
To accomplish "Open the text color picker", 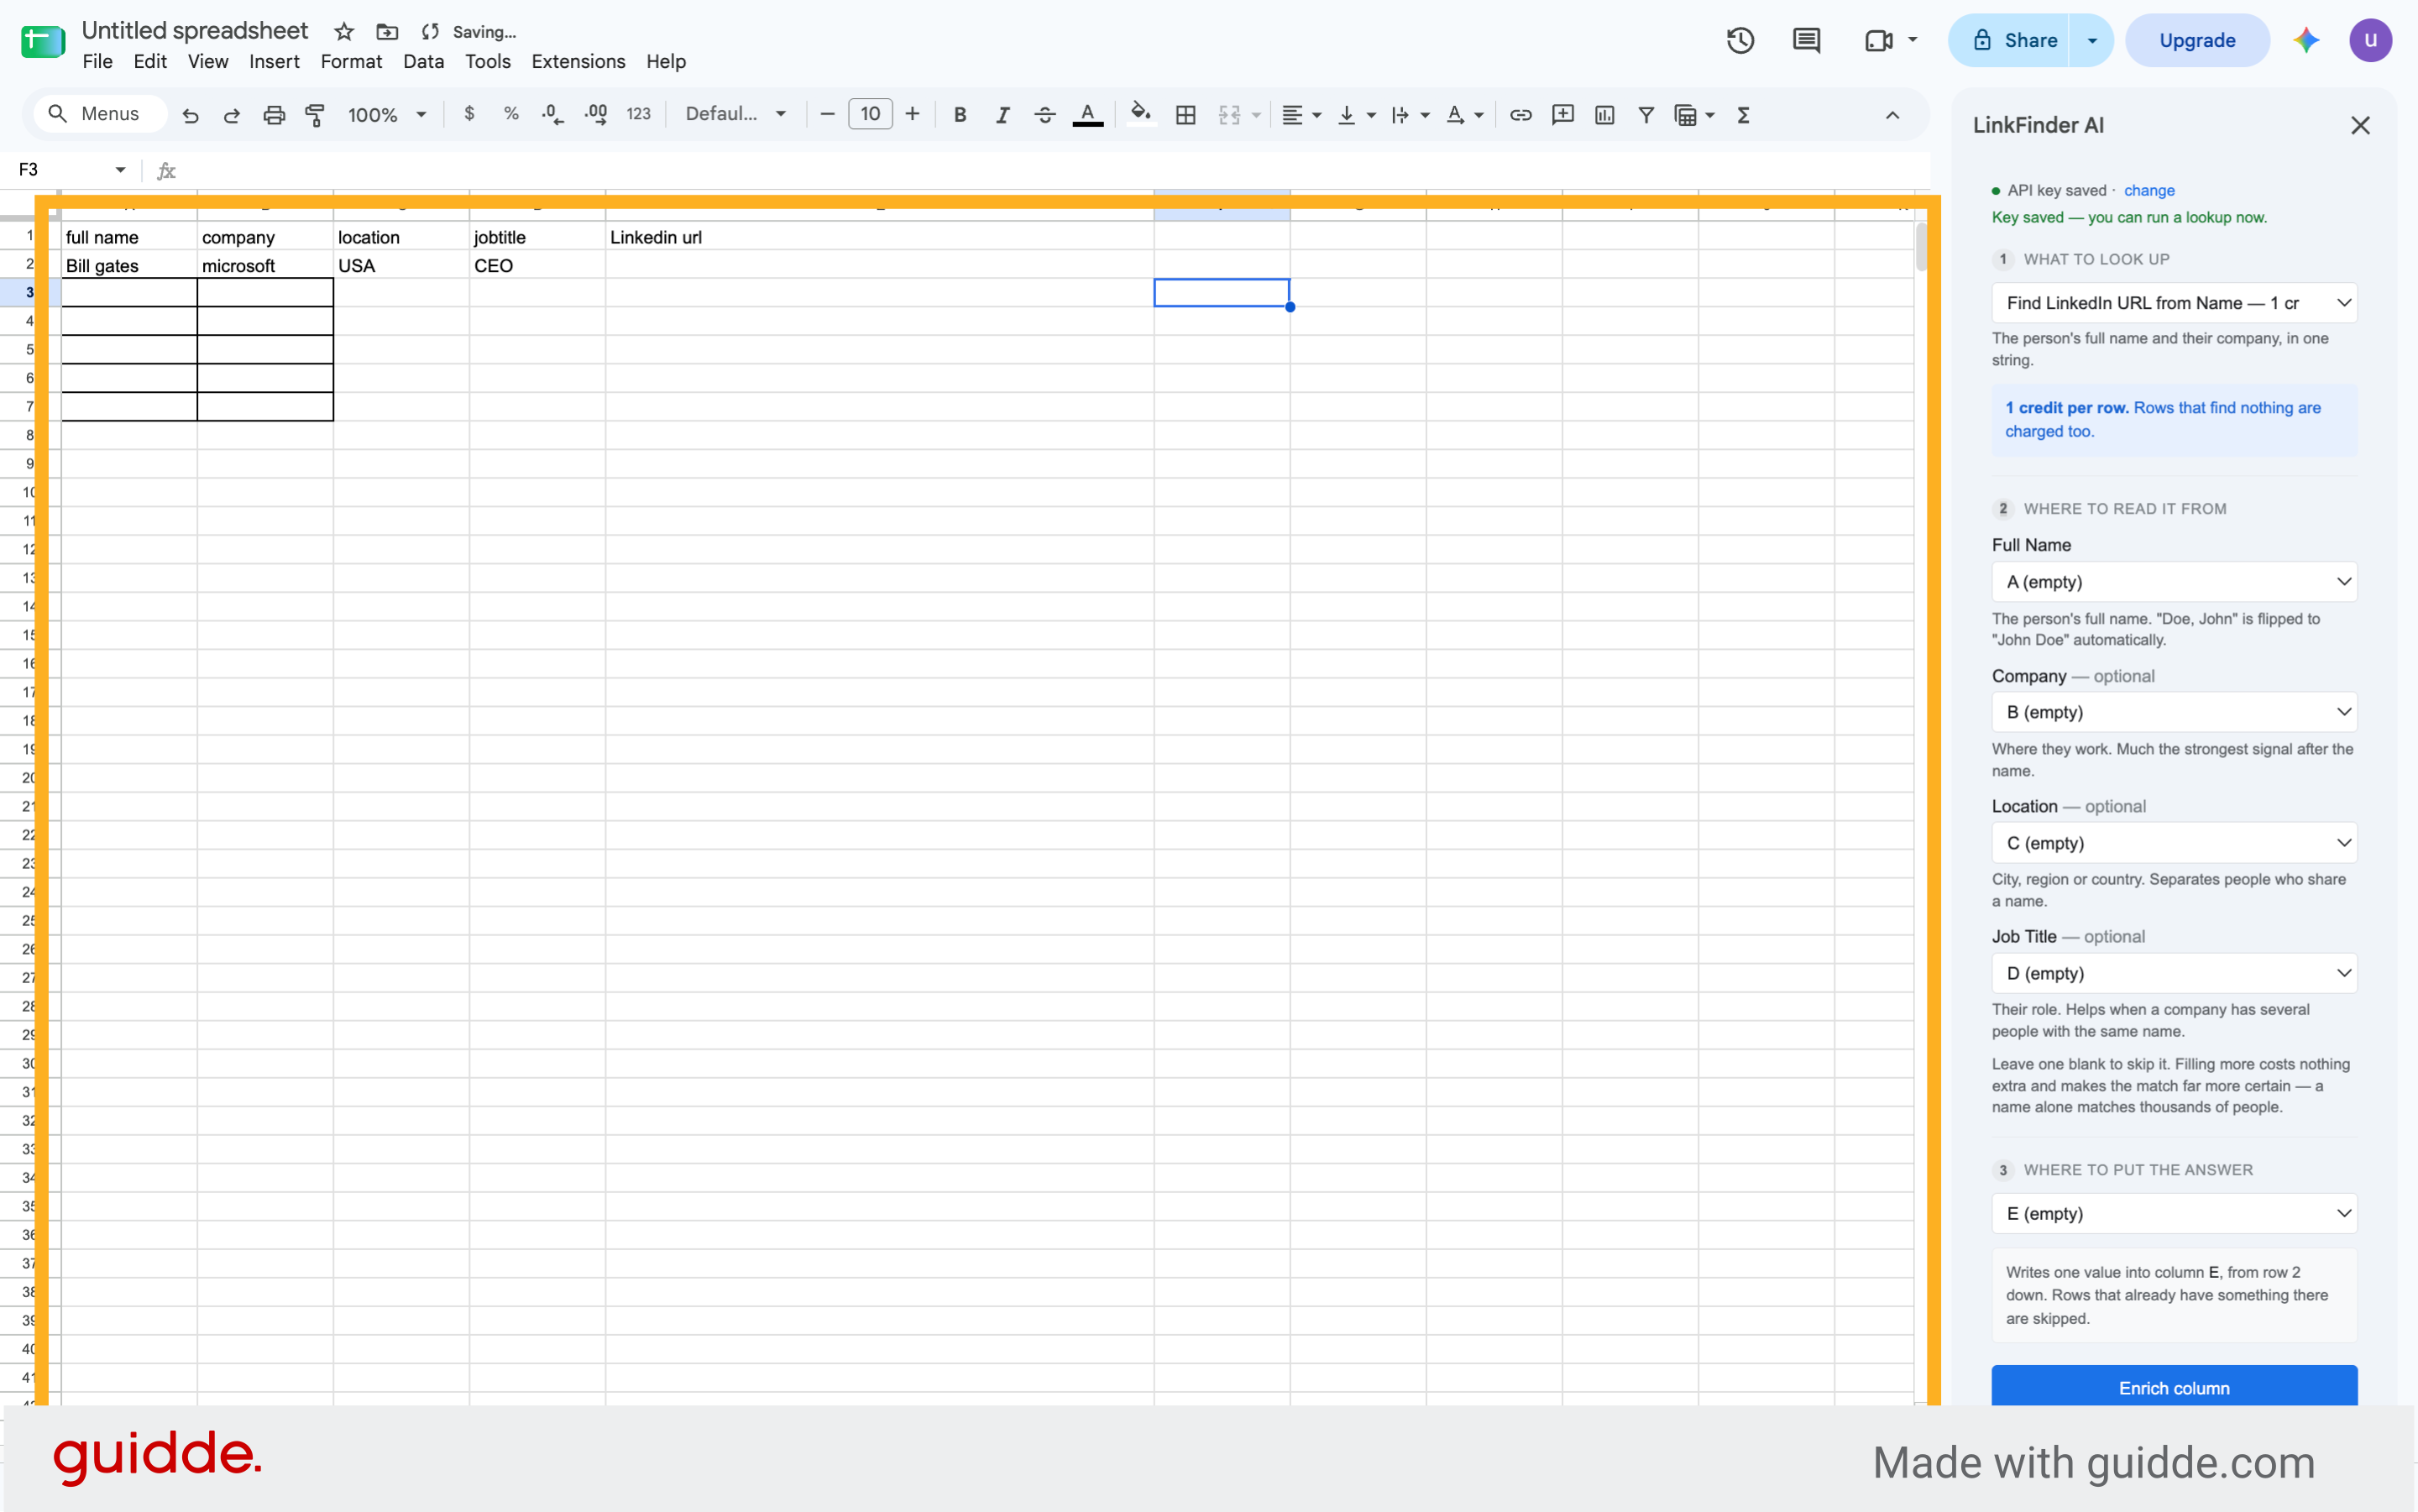I will point(1088,115).
